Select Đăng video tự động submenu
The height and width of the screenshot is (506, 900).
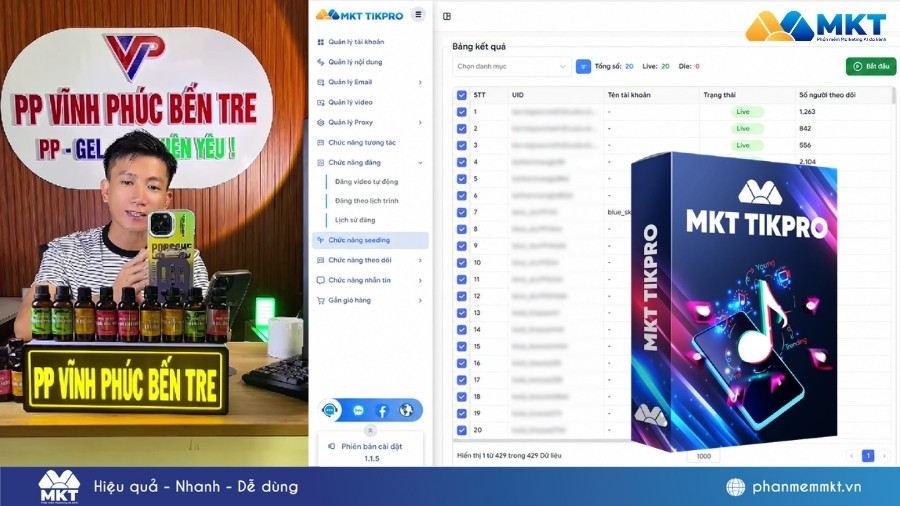coord(366,181)
